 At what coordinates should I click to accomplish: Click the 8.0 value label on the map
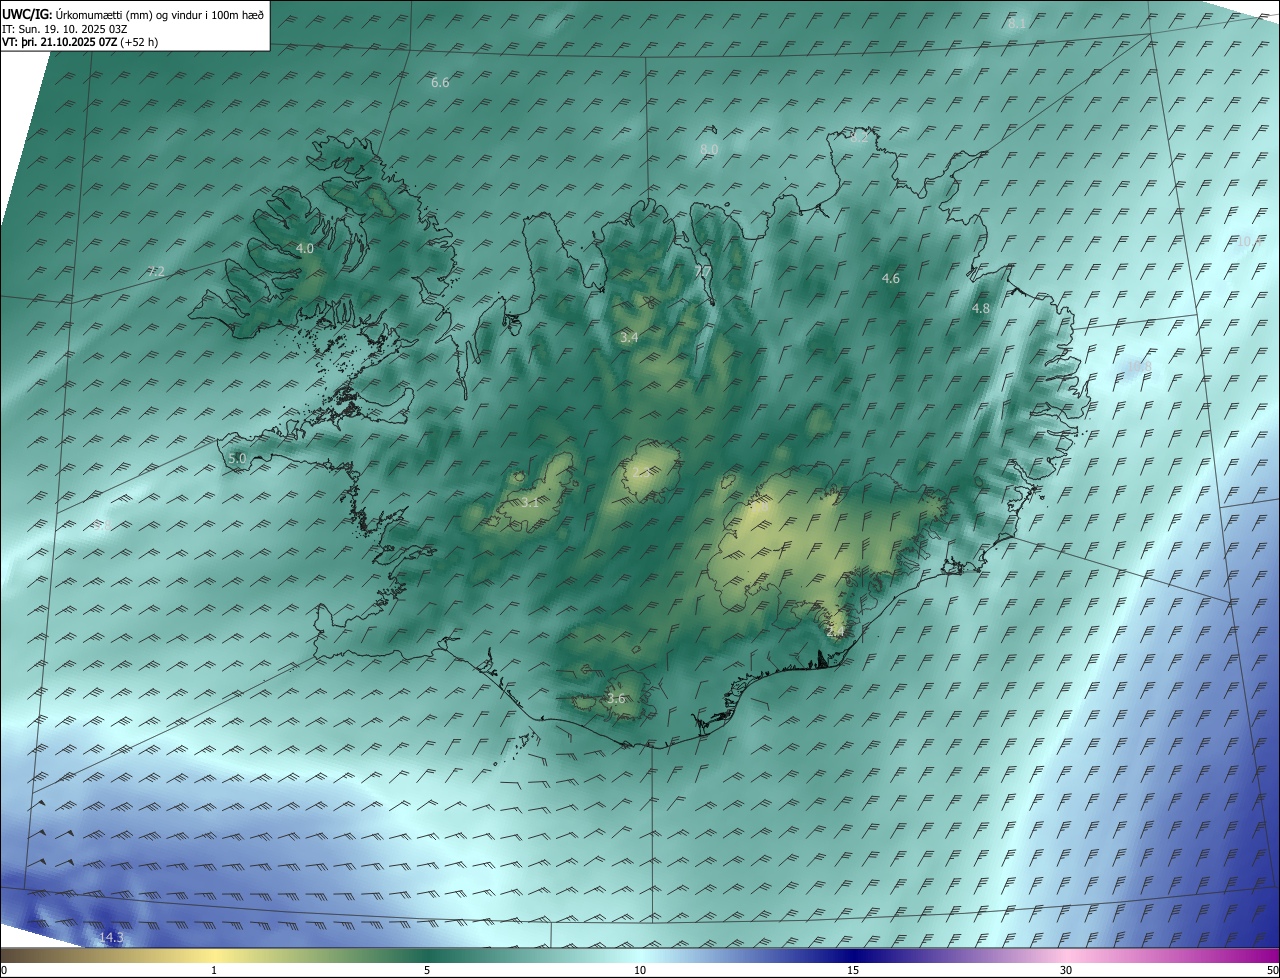[708, 149]
